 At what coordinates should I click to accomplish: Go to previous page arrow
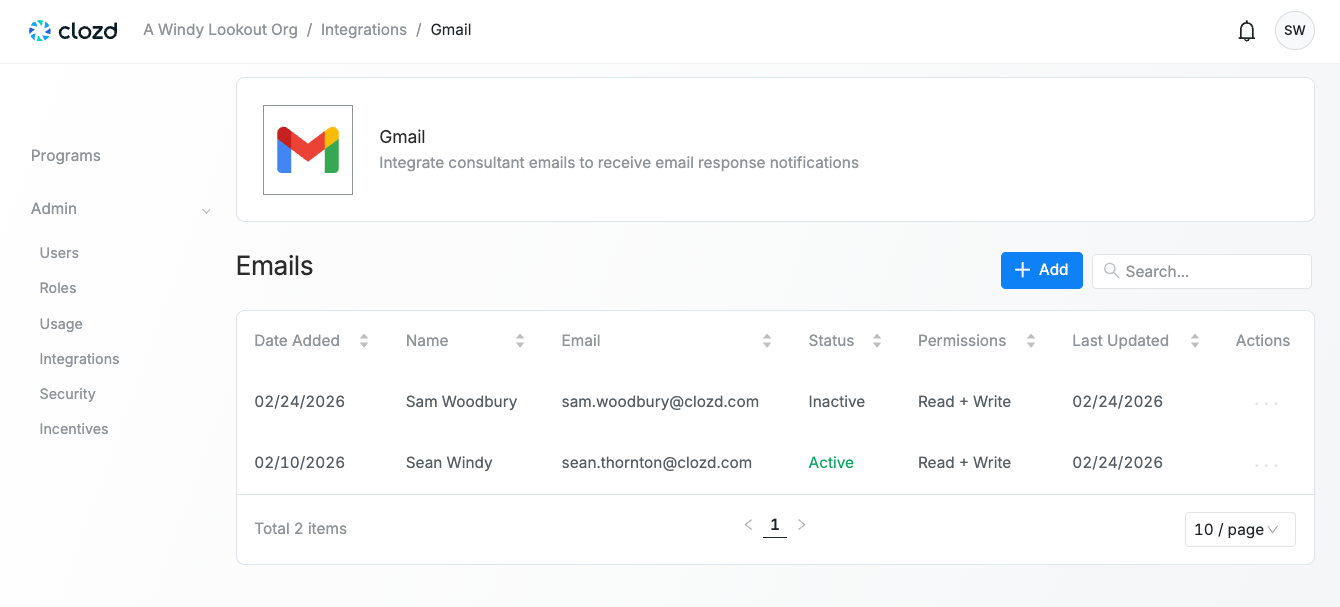(x=748, y=525)
